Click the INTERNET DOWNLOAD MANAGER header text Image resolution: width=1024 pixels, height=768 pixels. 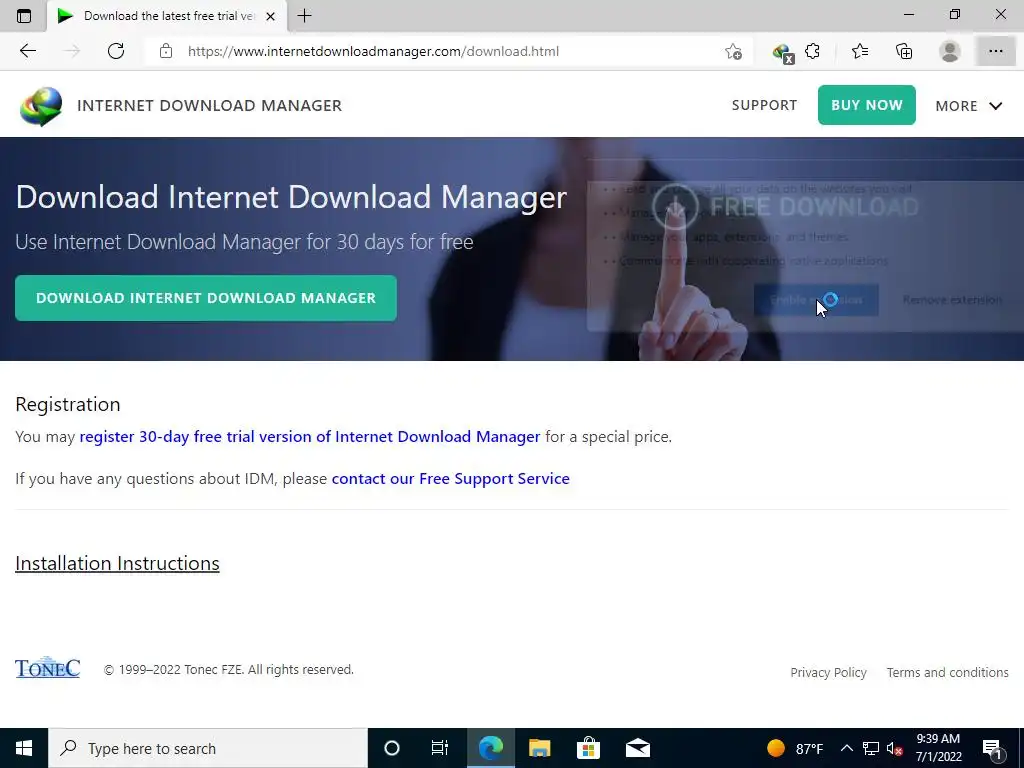click(x=209, y=106)
